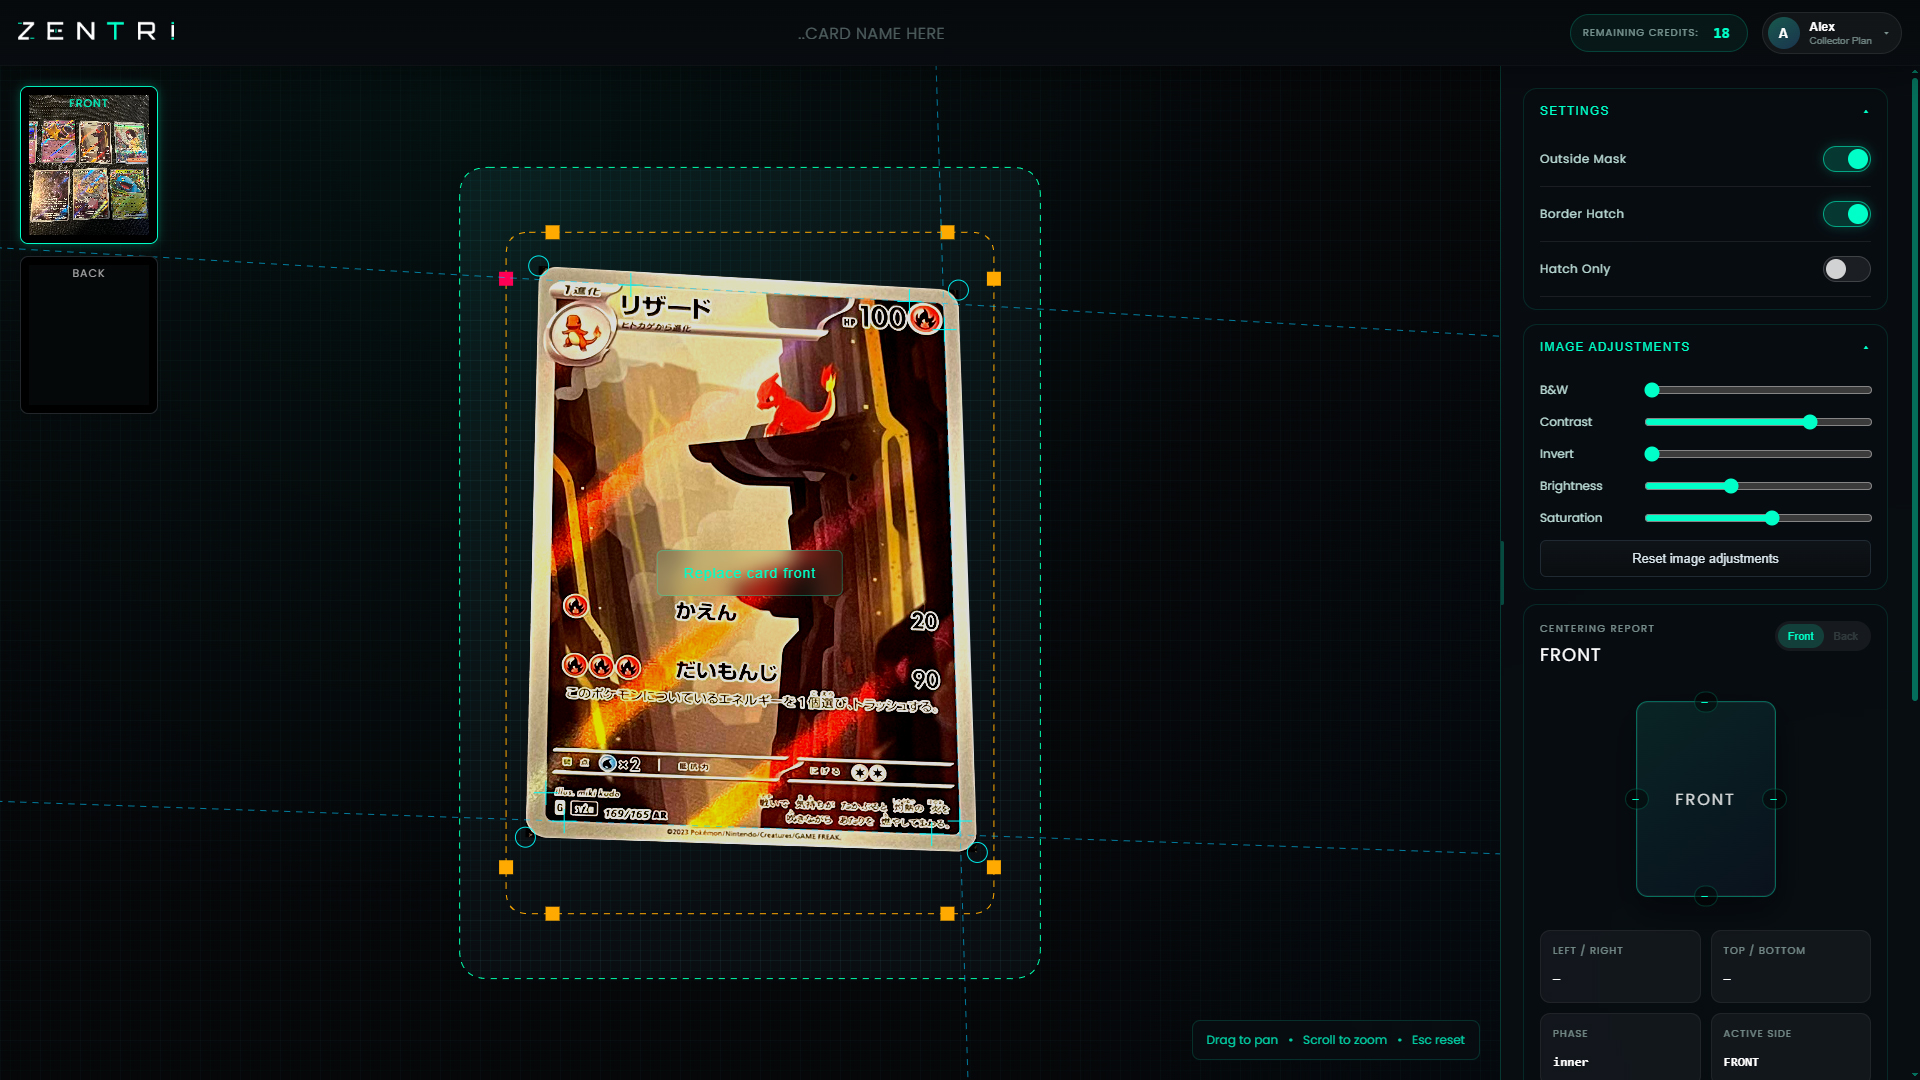Click the 'Drag to pan' hint text
This screenshot has width=1920, height=1080.
pos(1242,1040)
